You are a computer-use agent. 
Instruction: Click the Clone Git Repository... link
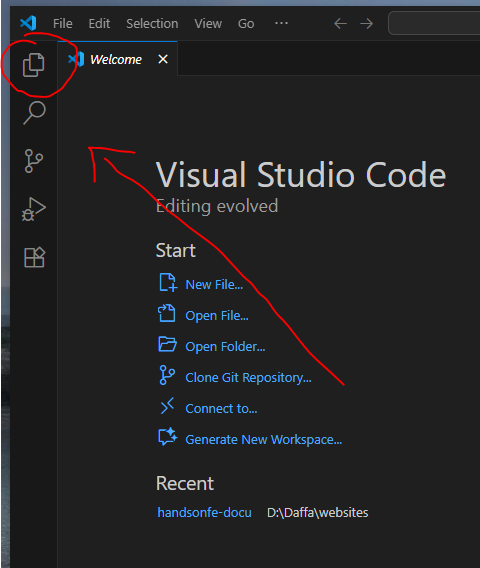click(x=249, y=378)
